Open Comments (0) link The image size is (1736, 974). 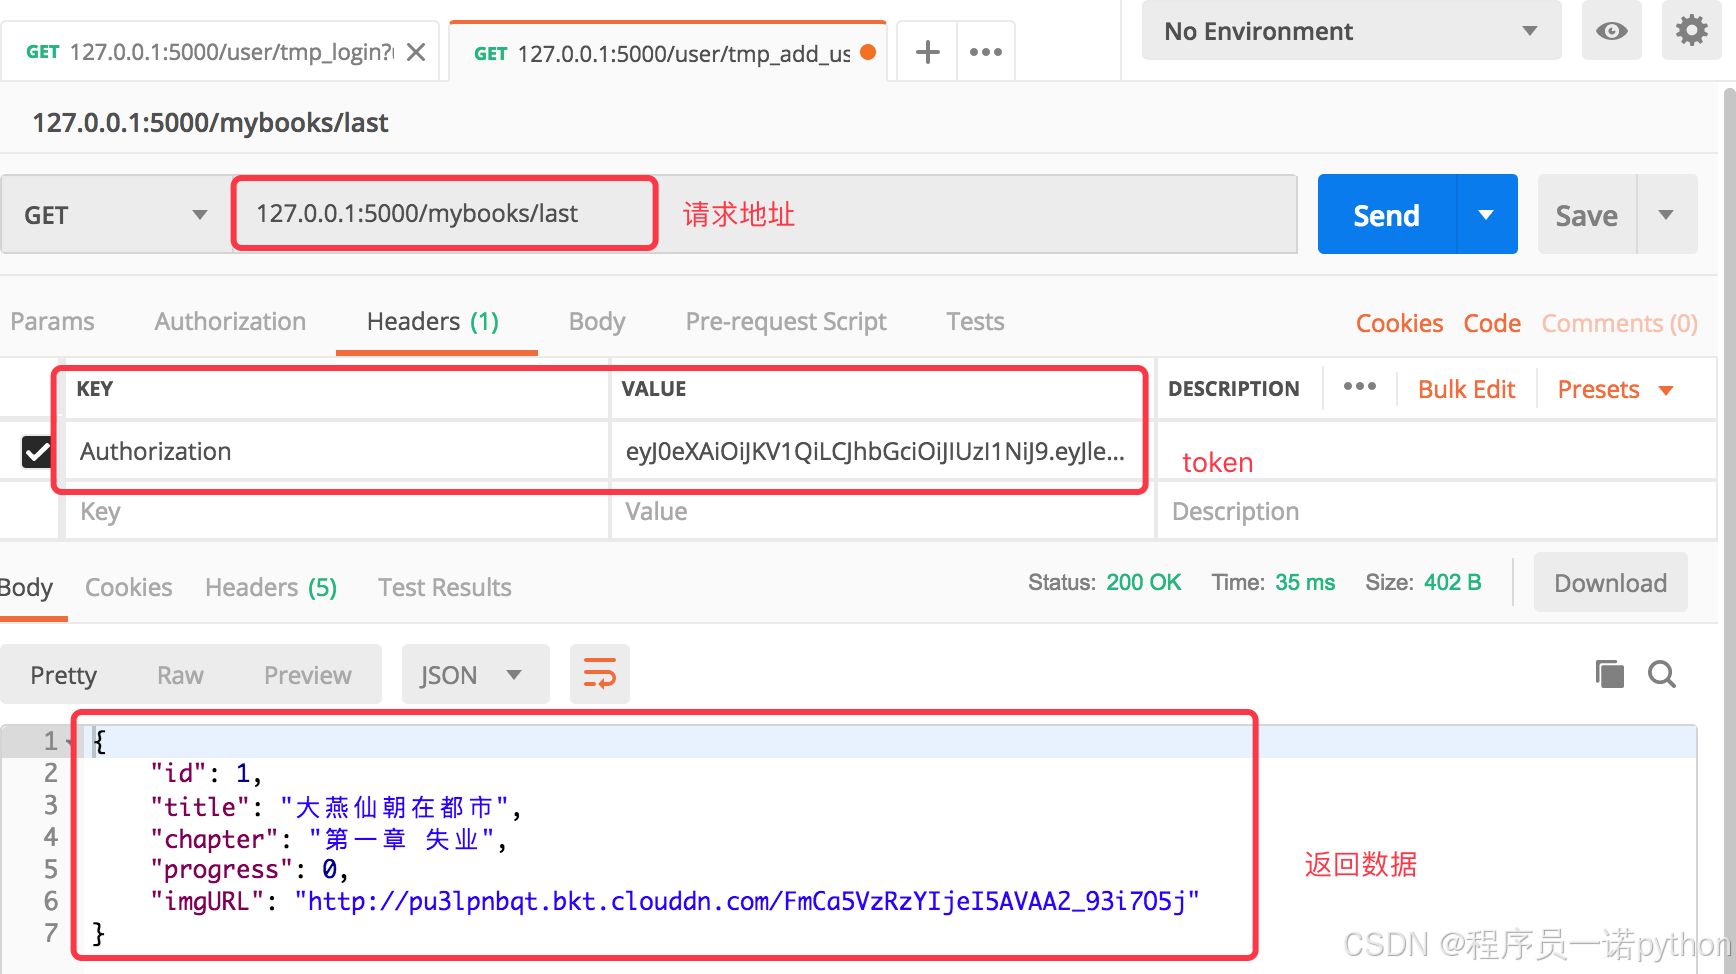click(1619, 324)
